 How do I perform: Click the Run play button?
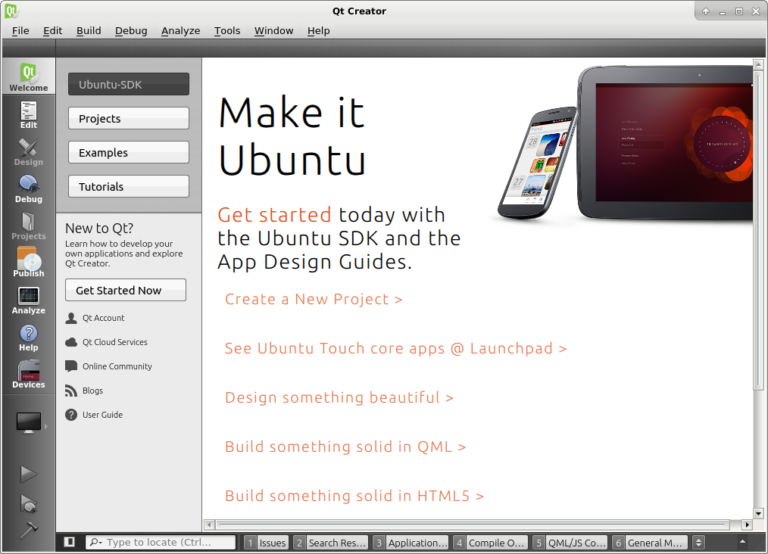tap(28, 474)
